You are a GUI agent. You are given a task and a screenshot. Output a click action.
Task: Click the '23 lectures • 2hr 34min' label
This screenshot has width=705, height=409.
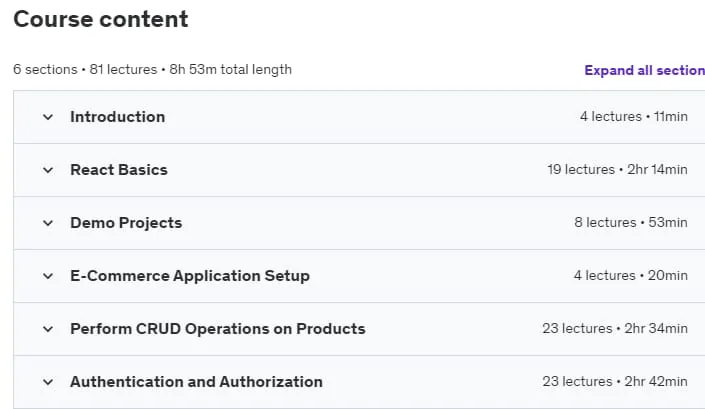(x=615, y=329)
